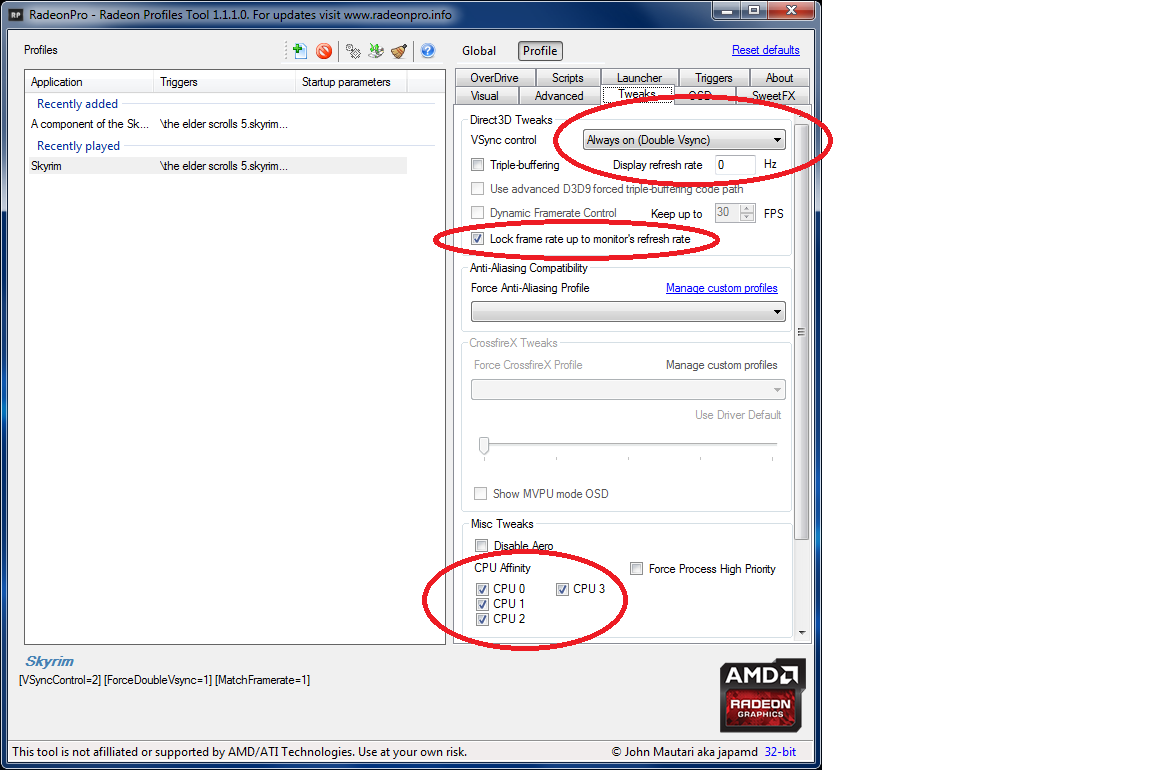Enable Disable Aero checkbox
The image size is (1152, 770).
(481, 545)
